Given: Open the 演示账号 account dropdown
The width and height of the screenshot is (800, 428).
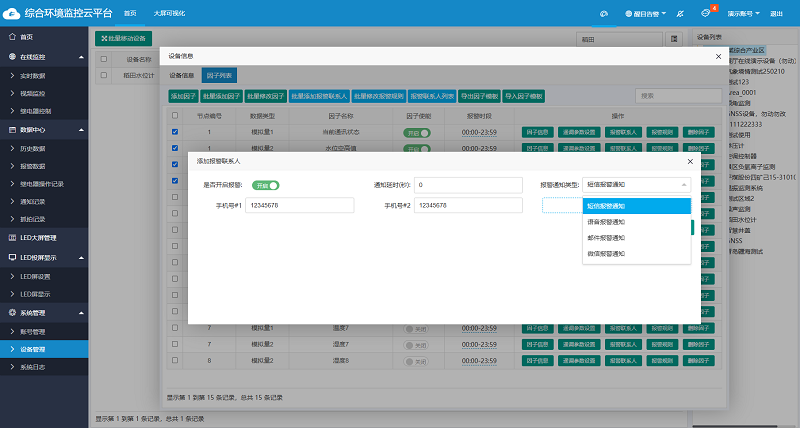Looking at the screenshot, I should (742, 14).
